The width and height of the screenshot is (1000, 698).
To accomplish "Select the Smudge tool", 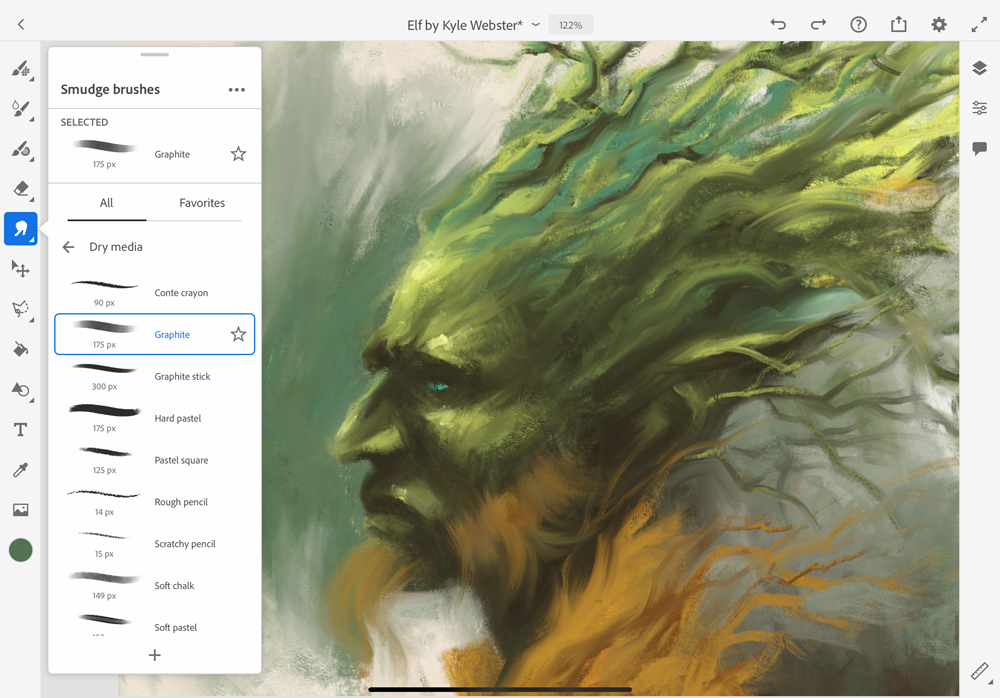I will pyautogui.click(x=20, y=228).
